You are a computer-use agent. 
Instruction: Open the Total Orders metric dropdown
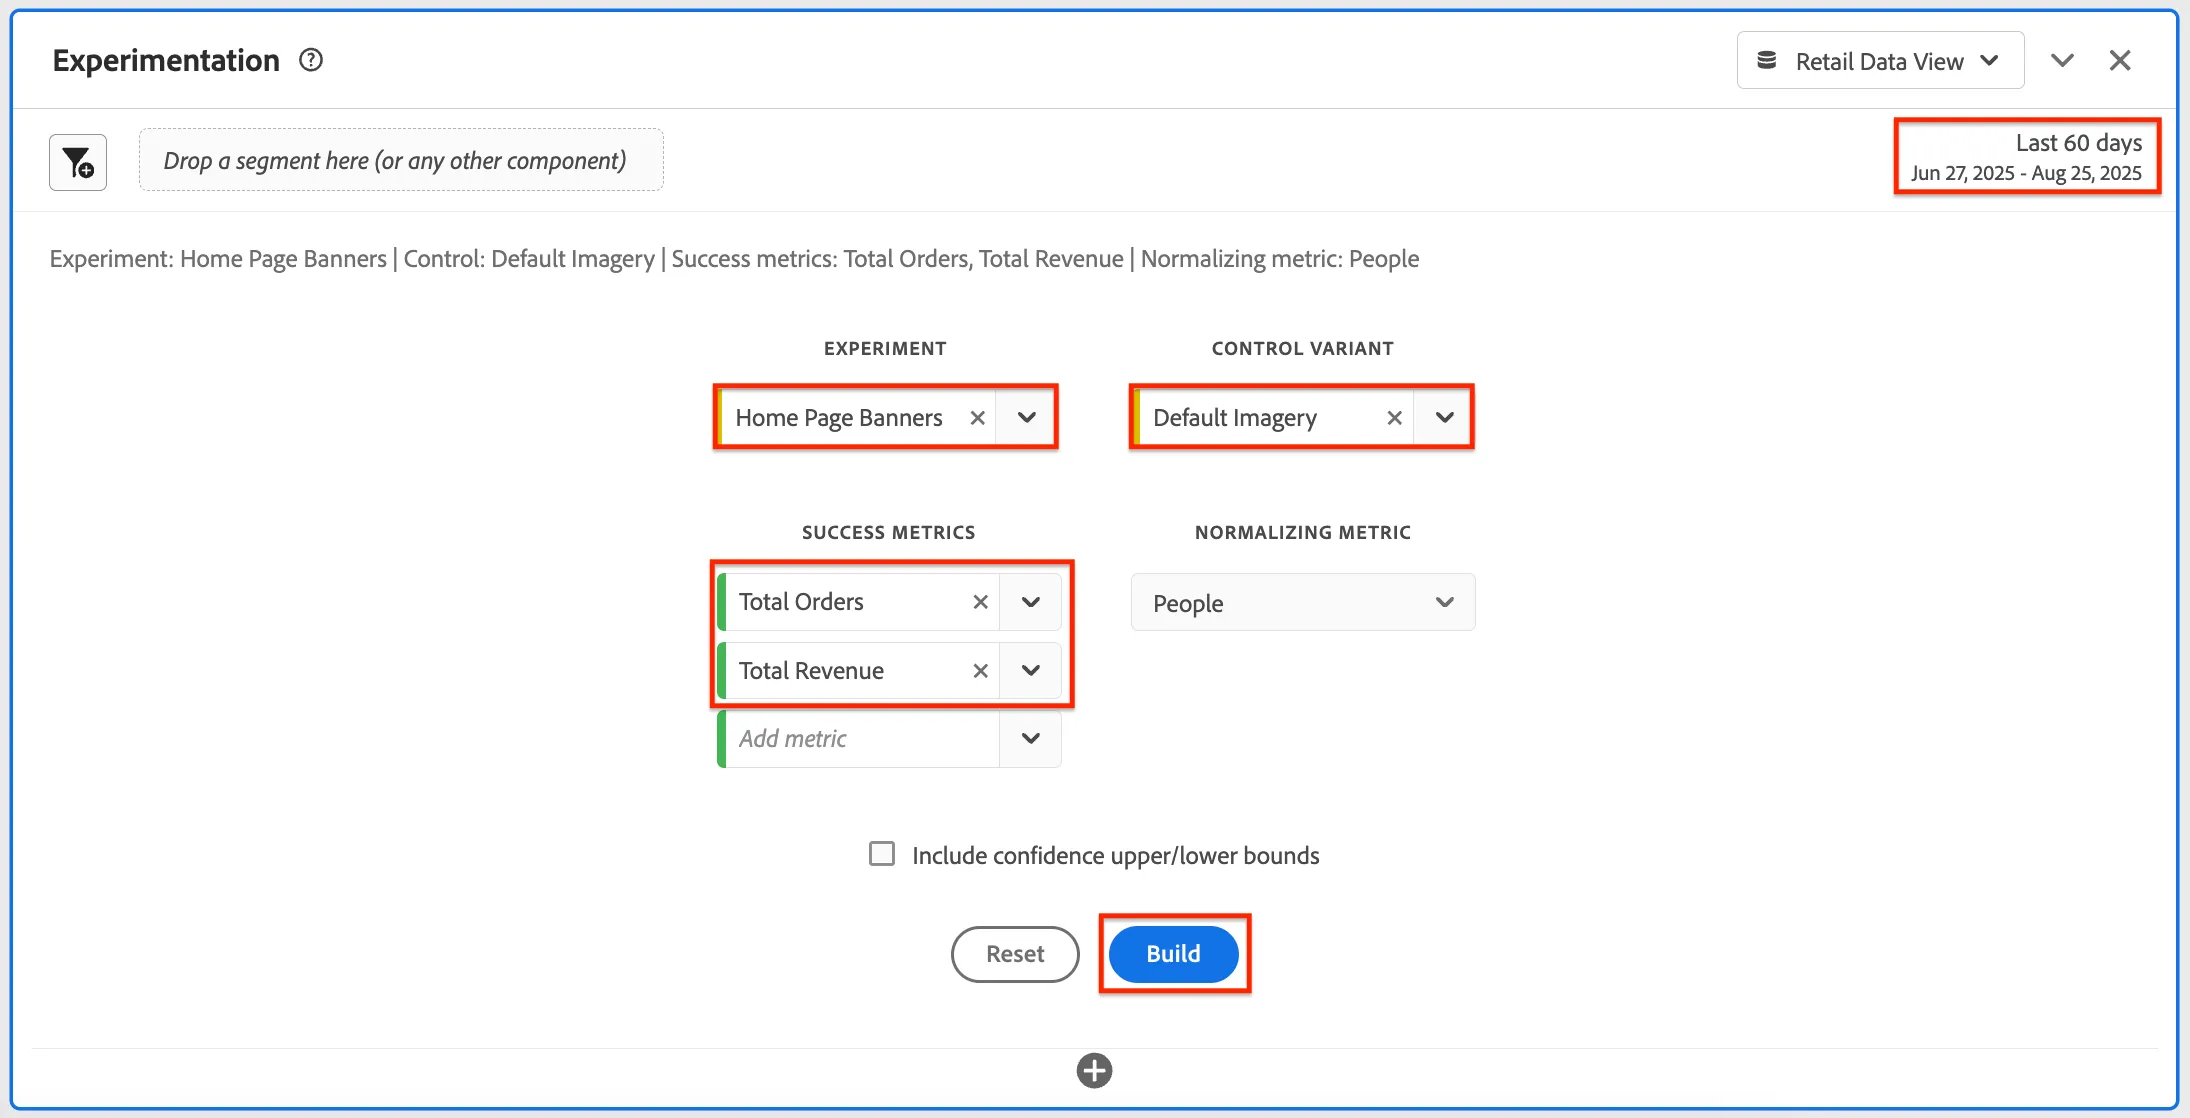(1031, 602)
